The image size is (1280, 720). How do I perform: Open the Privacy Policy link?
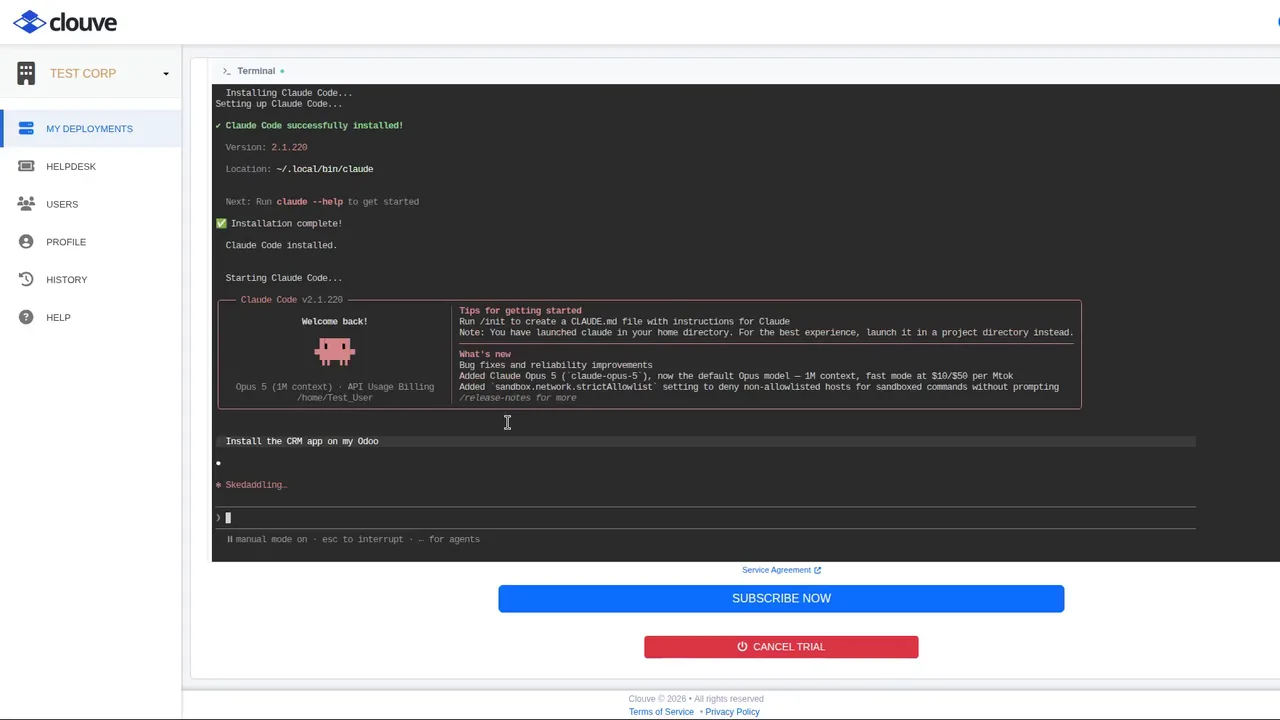732,712
